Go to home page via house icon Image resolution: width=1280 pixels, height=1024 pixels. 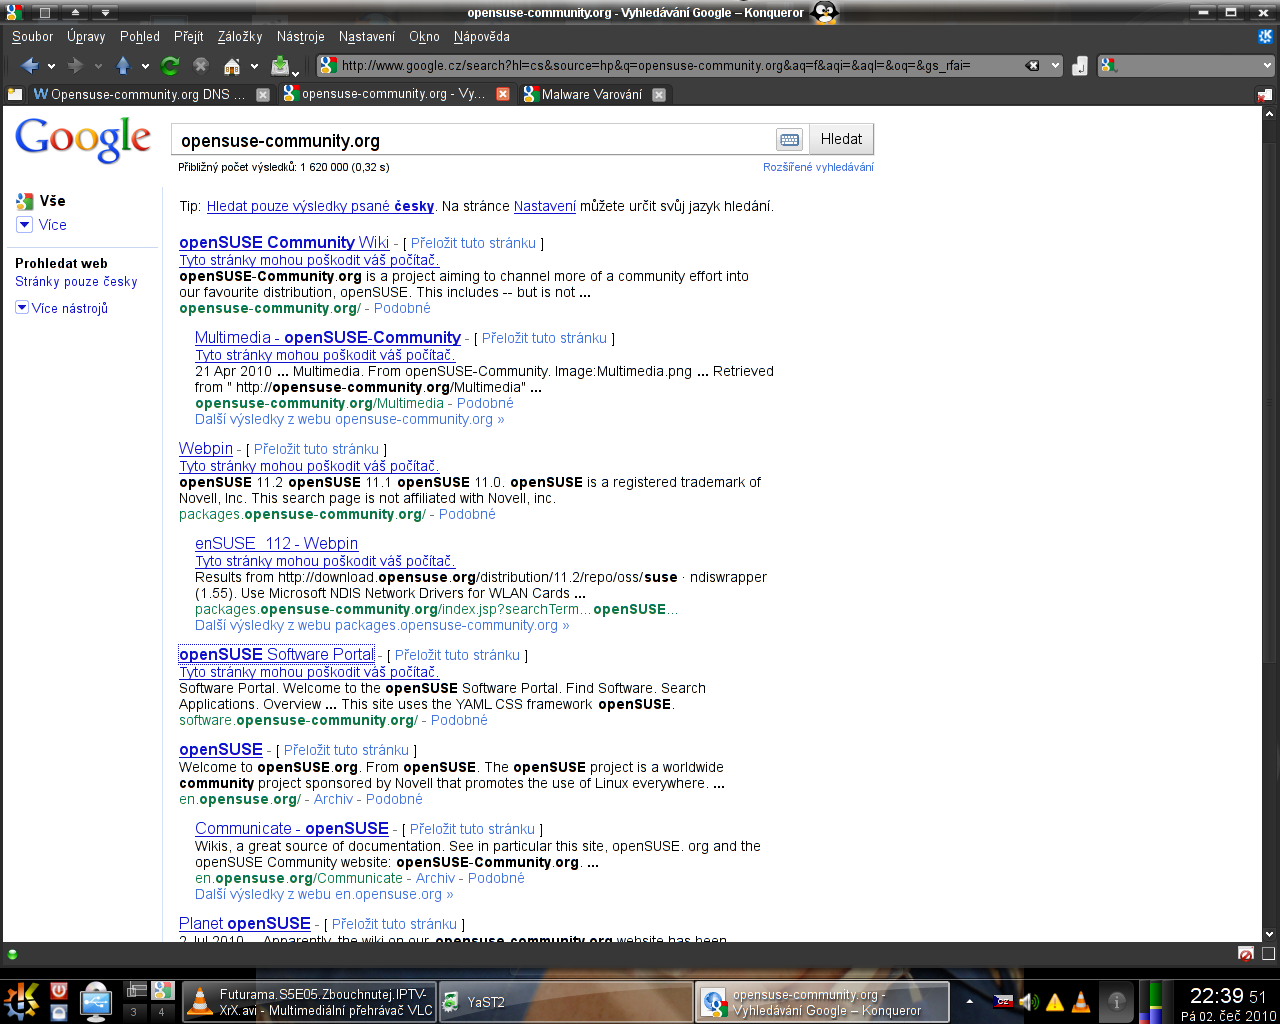point(232,66)
